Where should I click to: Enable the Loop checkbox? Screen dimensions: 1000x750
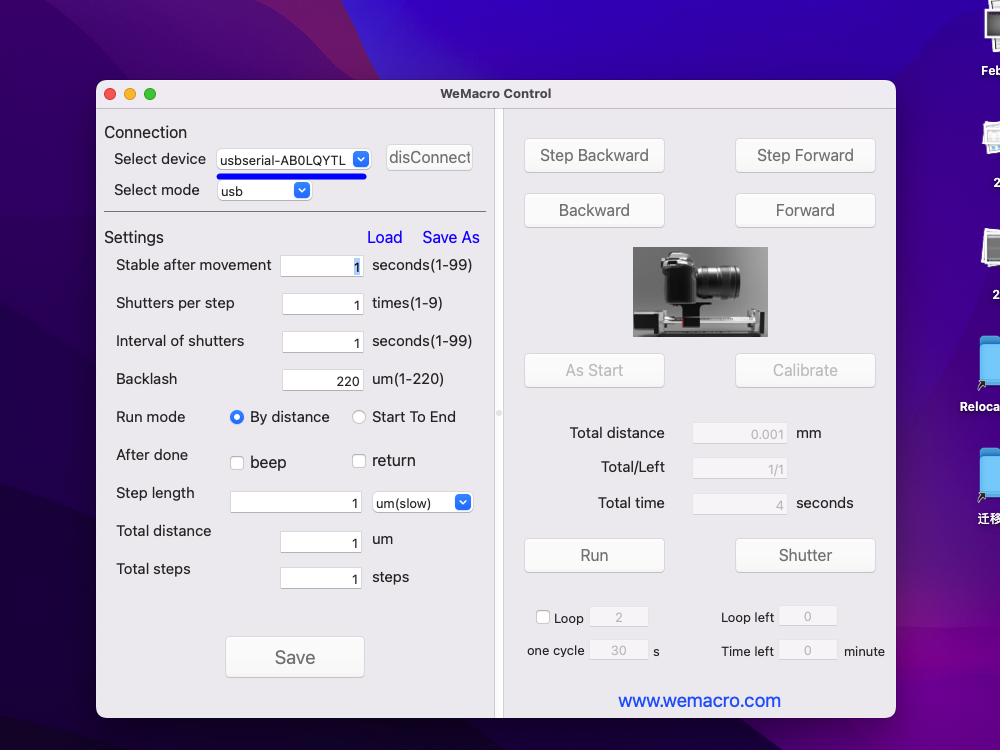(543, 617)
